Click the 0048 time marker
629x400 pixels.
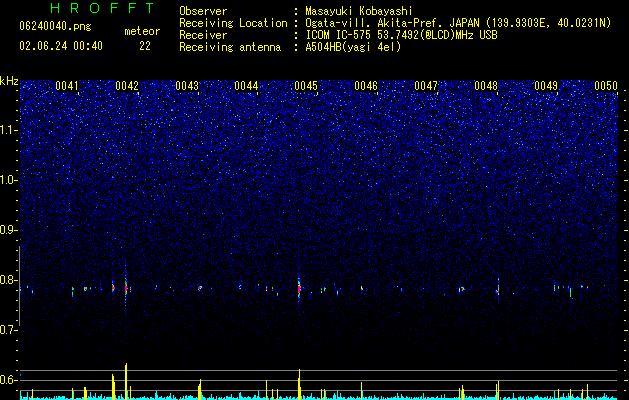click(486, 86)
